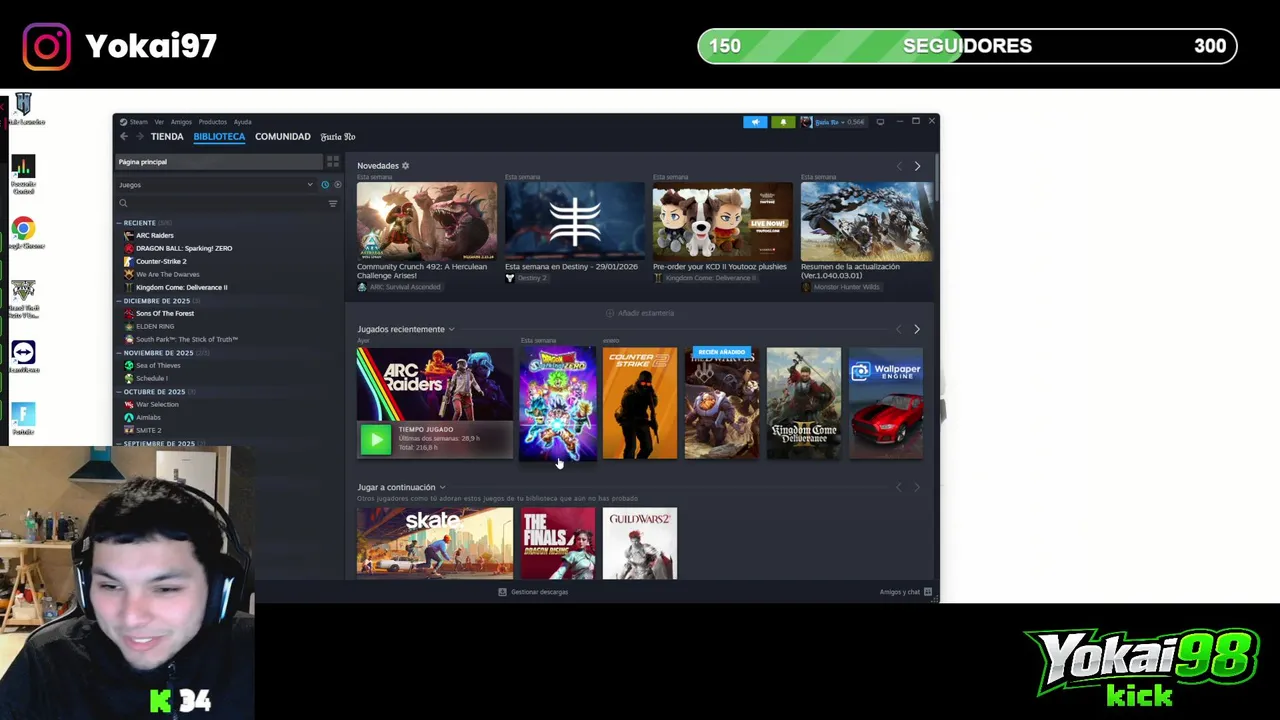Go back with the Steam back arrow
1280x720 pixels.
coord(124,136)
